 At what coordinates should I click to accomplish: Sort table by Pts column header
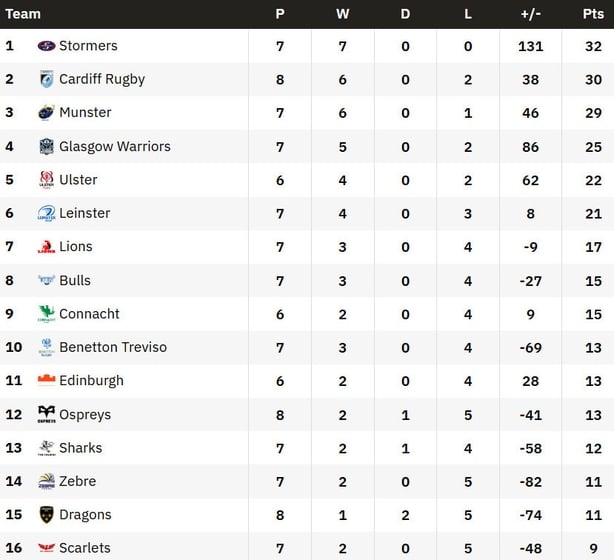[593, 14]
